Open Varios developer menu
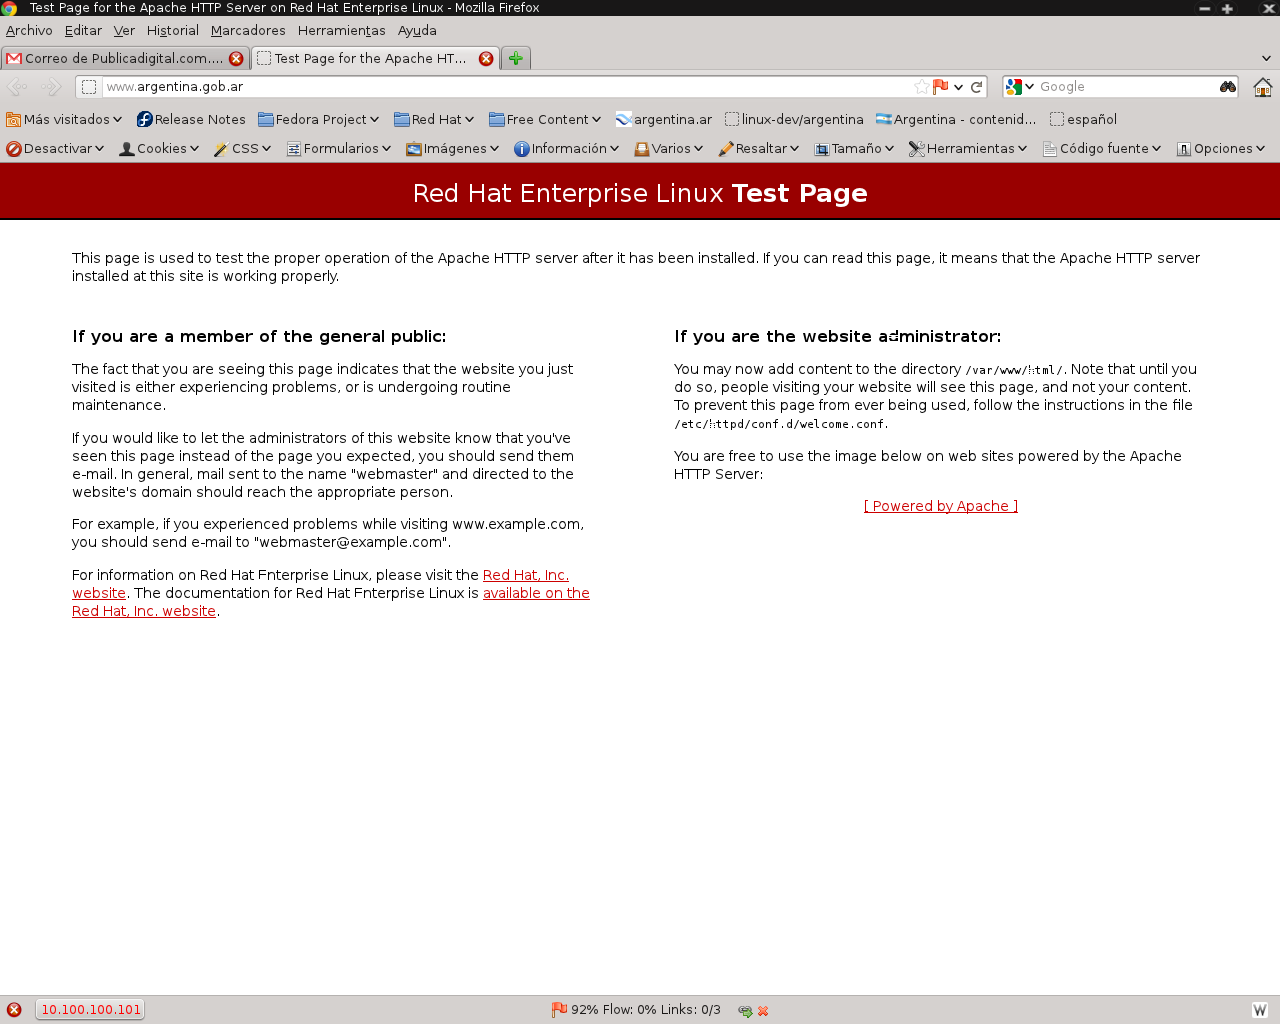The image size is (1280, 1024). click(x=668, y=148)
